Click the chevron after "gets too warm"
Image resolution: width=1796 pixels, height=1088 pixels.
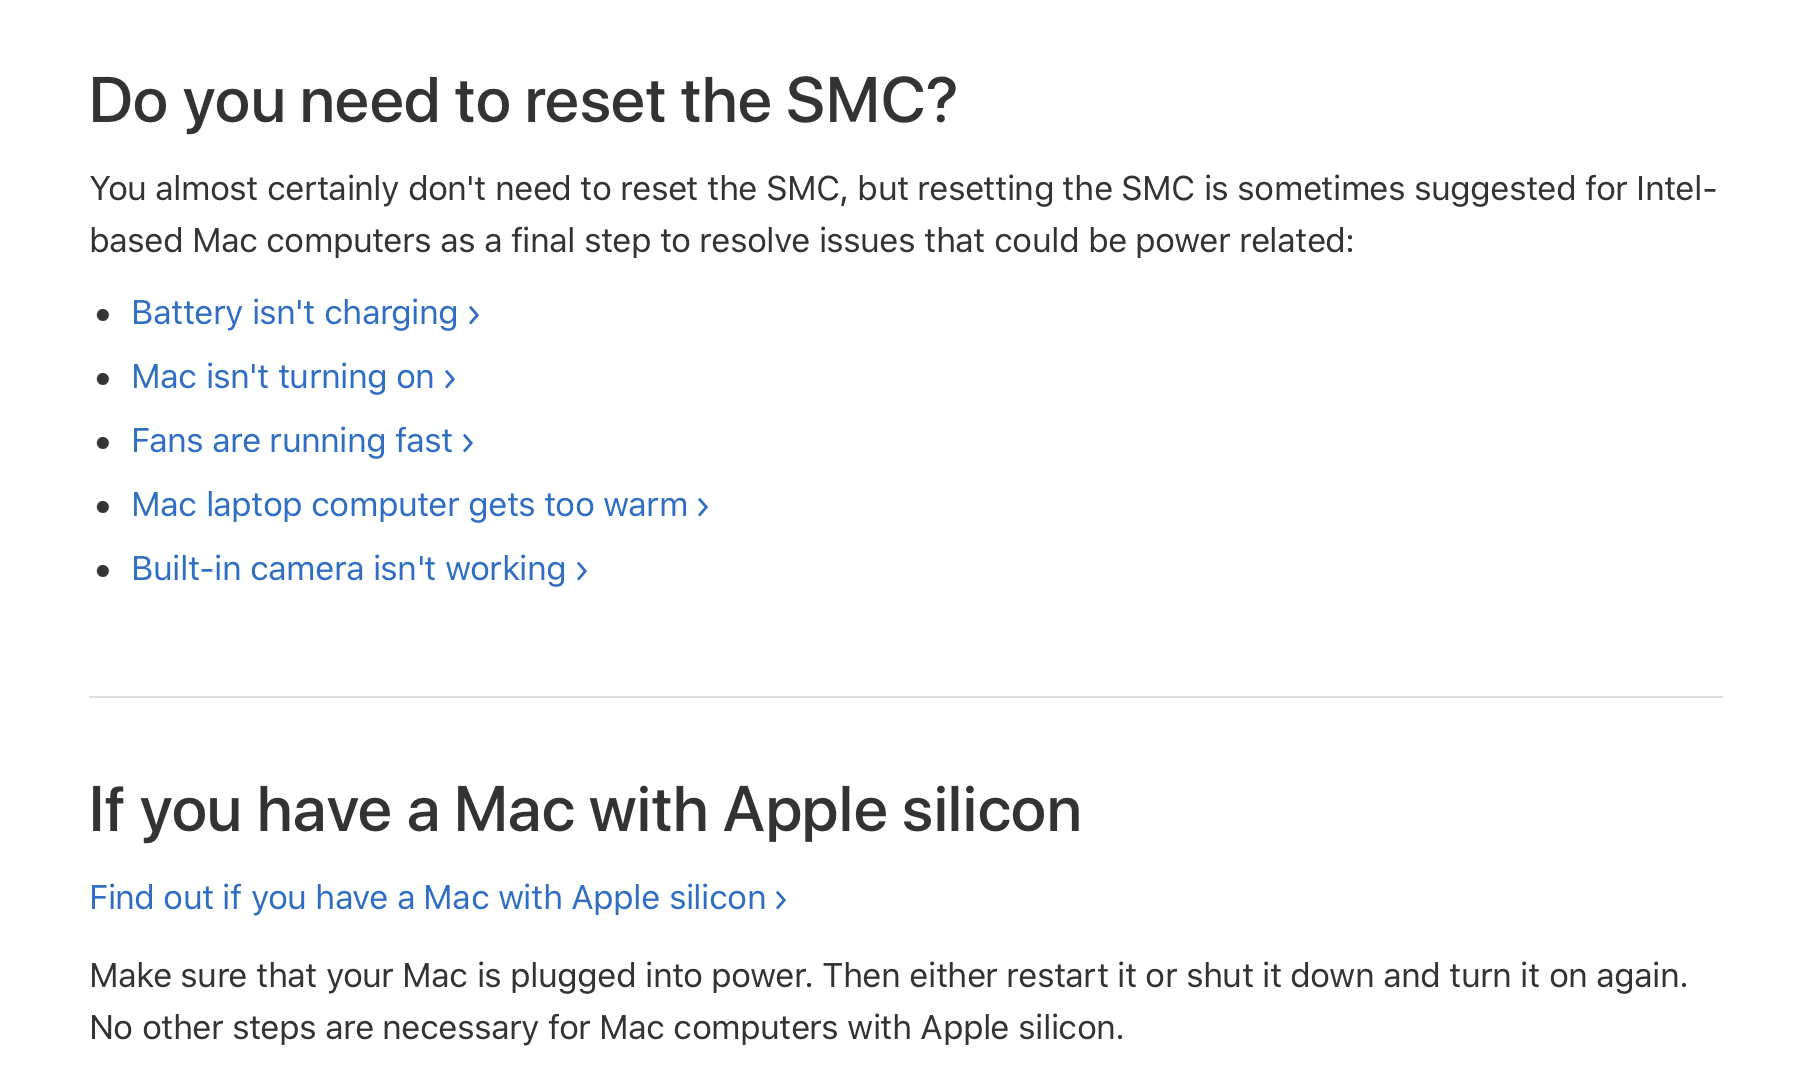pyautogui.click(x=703, y=507)
